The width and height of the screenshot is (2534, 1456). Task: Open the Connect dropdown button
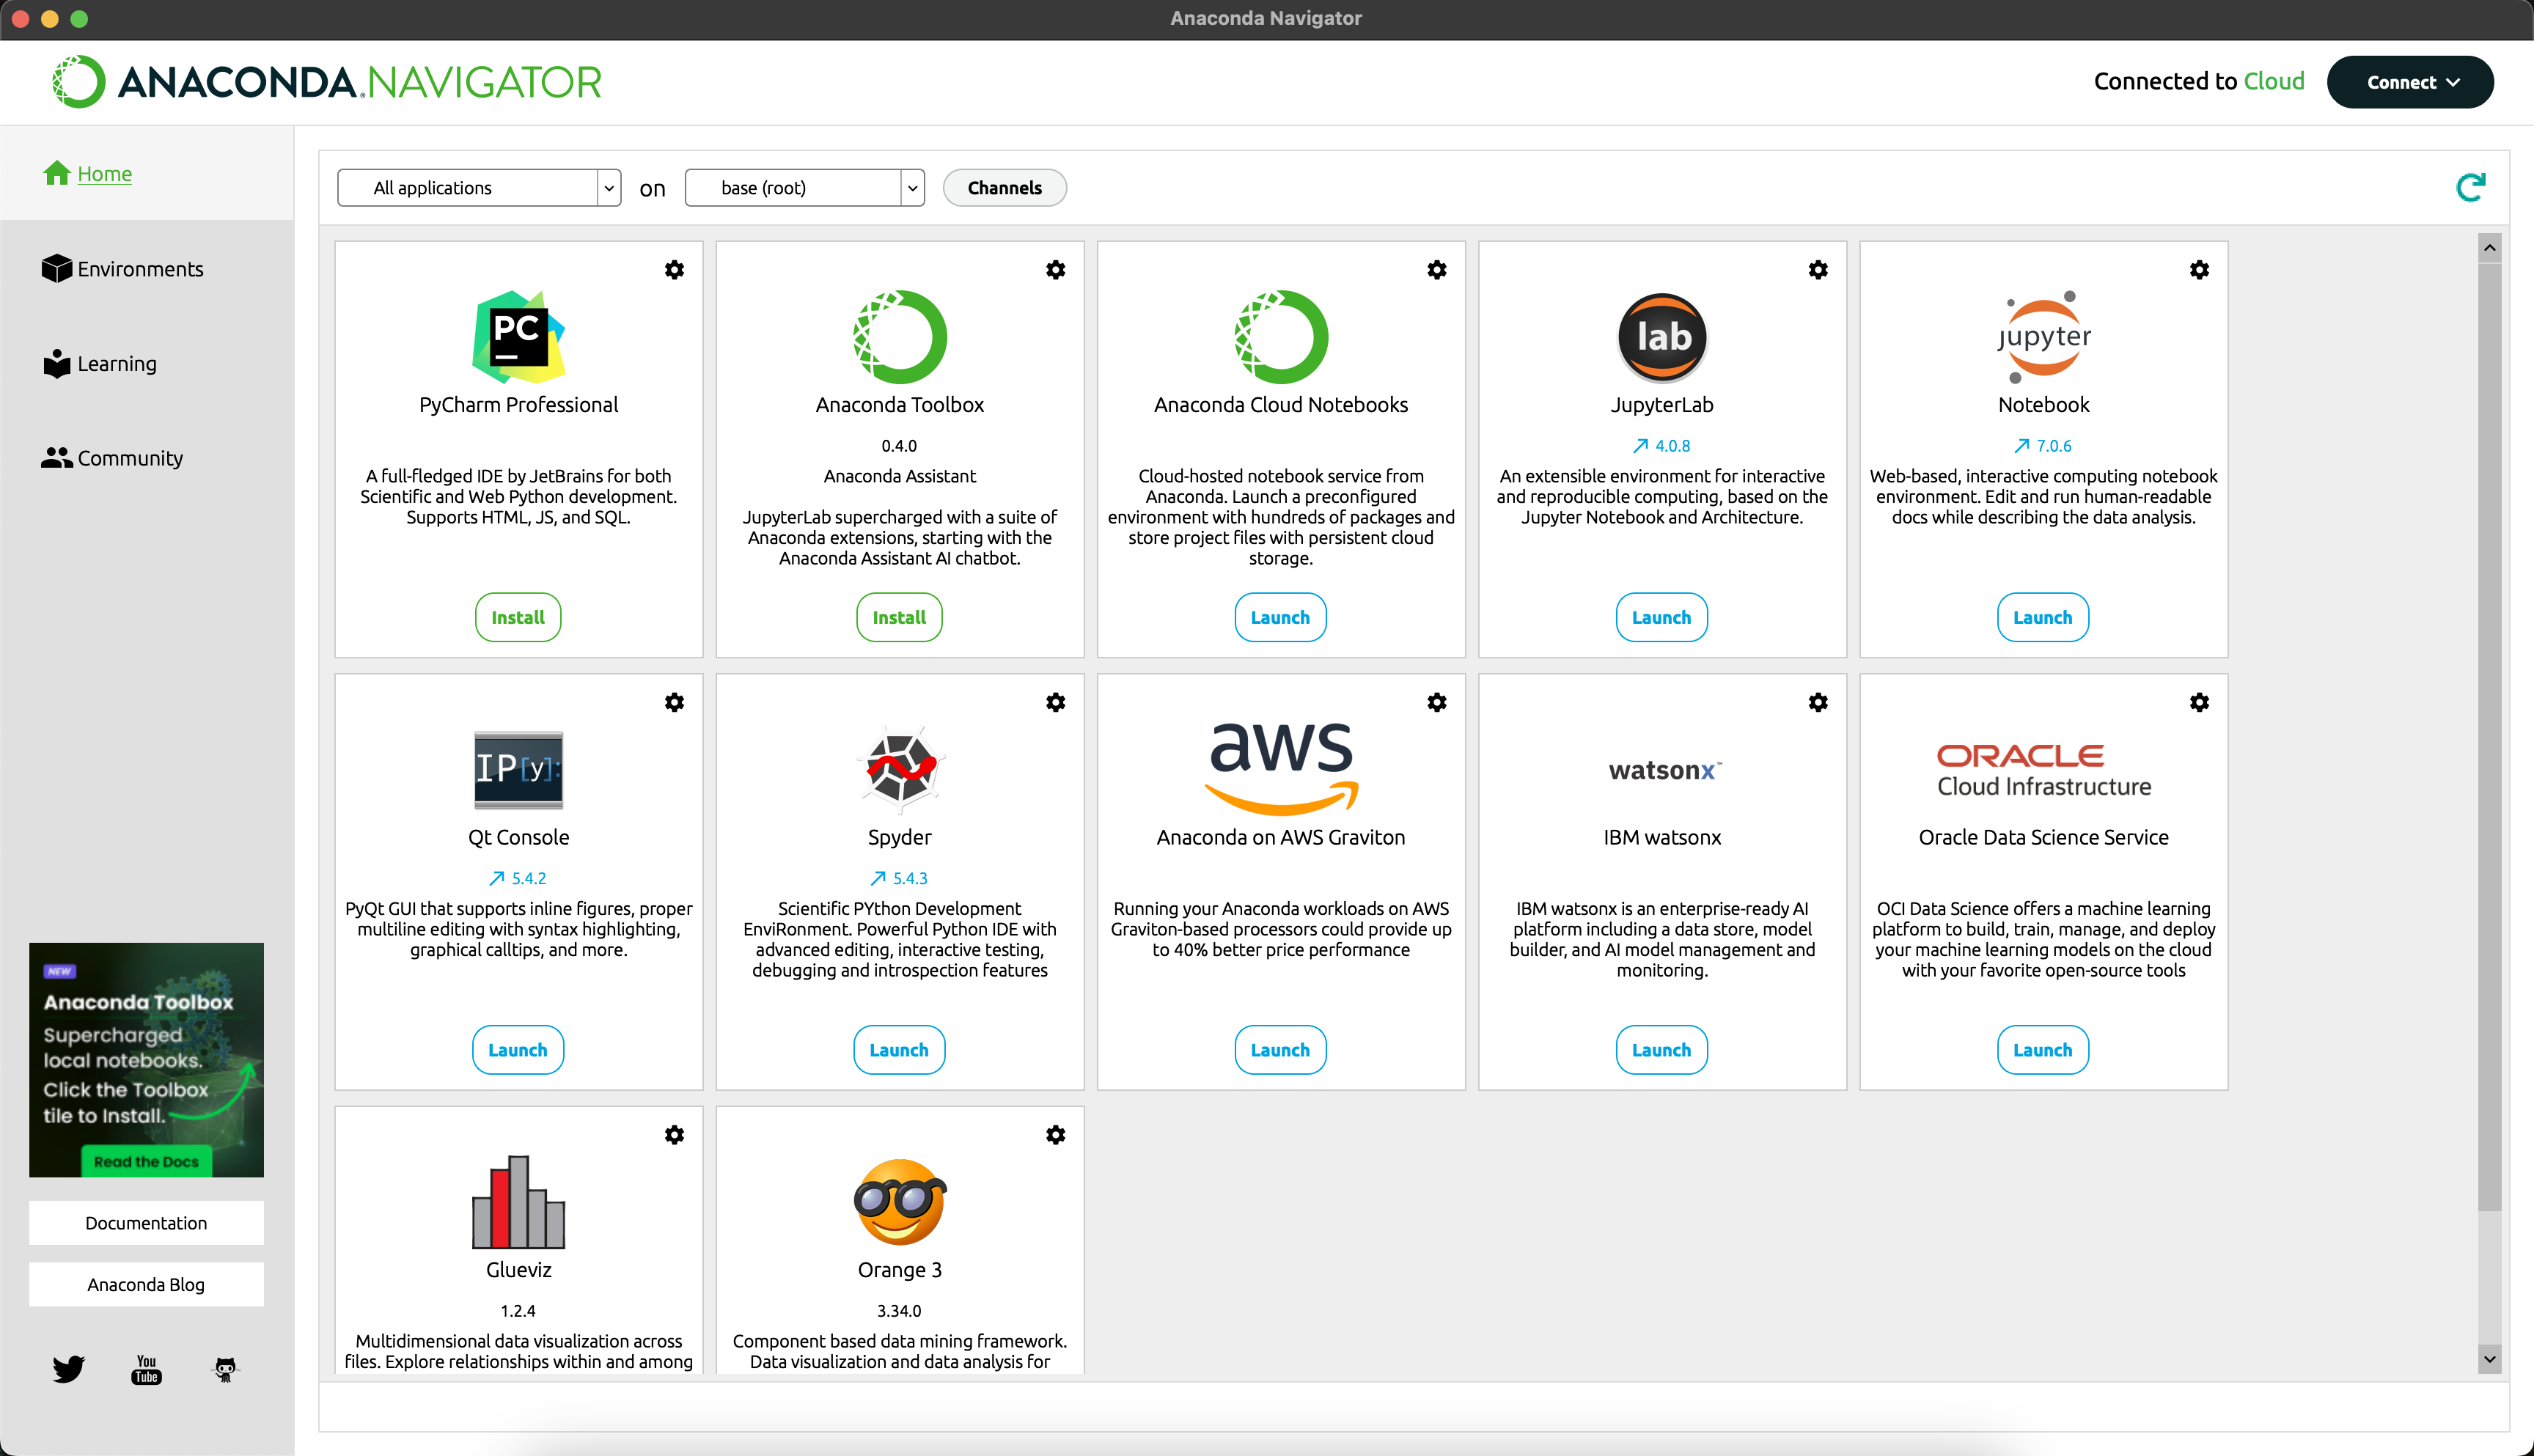tap(2410, 82)
